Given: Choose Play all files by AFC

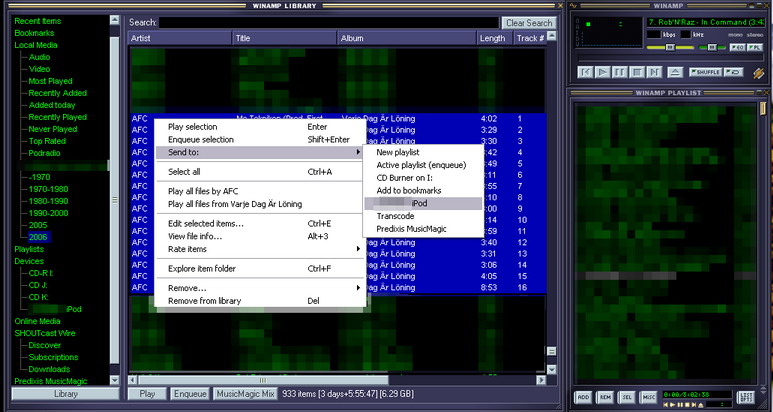Looking at the screenshot, I should click(x=260, y=191).
